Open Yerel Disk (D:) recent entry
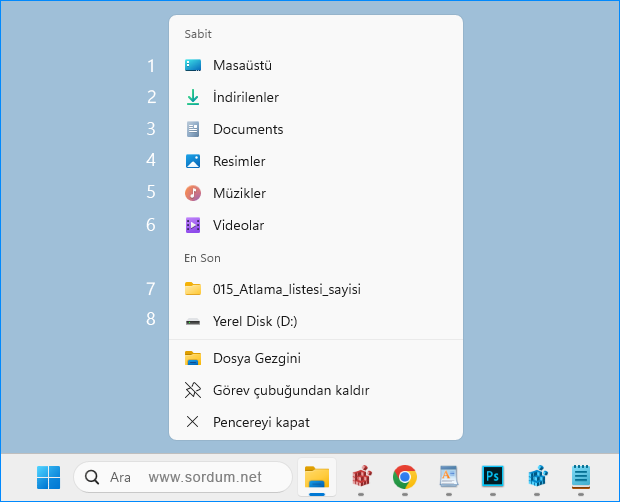 [316, 321]
